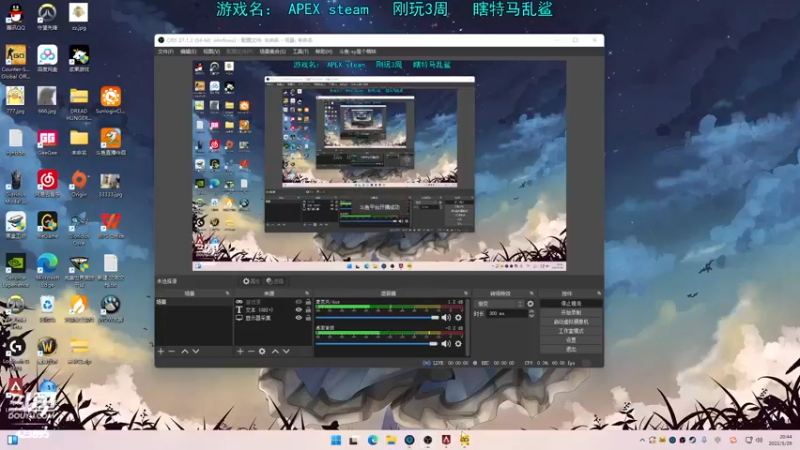Screen dimensions: 800x450
Task: Click the 属性 properties button above the docks
Action: 251,281
